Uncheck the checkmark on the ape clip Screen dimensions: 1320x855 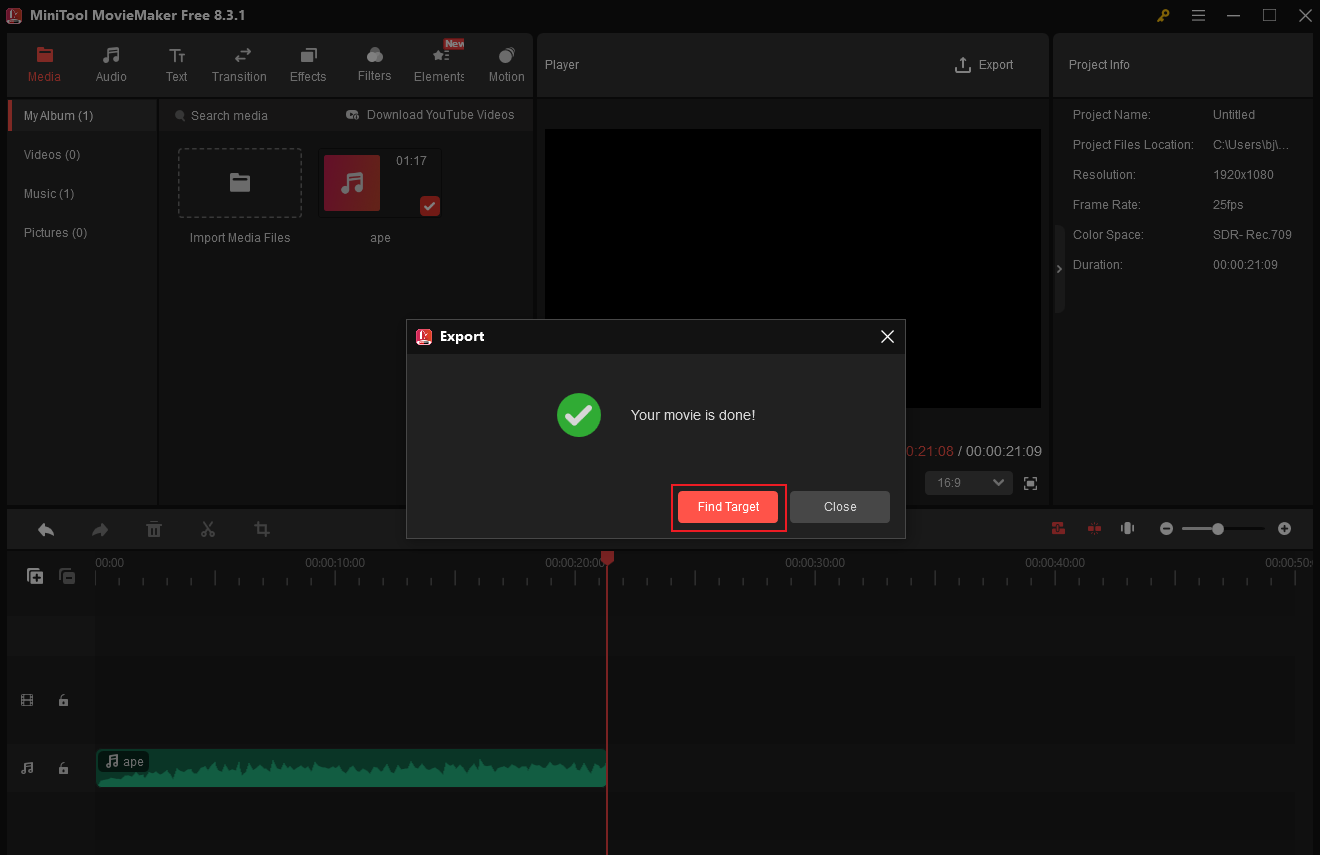click(x=429, y=206)
